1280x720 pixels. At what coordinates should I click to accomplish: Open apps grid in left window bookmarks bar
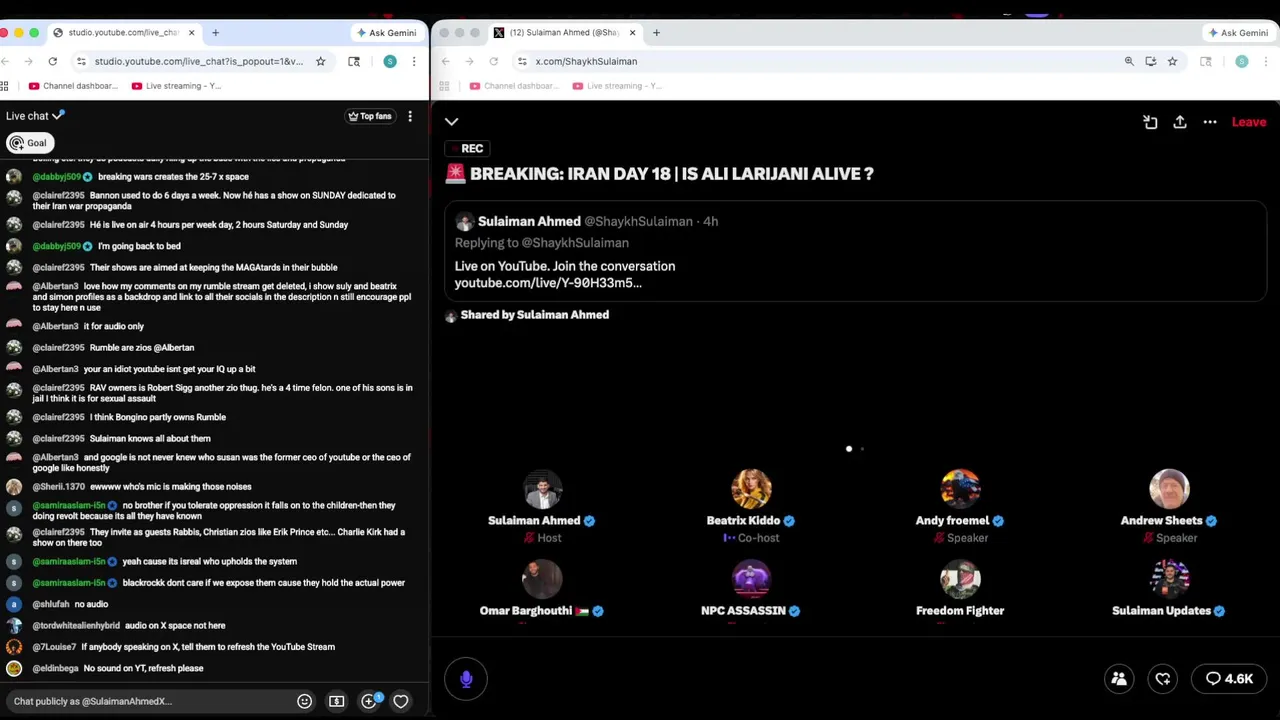(x=5, y=86)
